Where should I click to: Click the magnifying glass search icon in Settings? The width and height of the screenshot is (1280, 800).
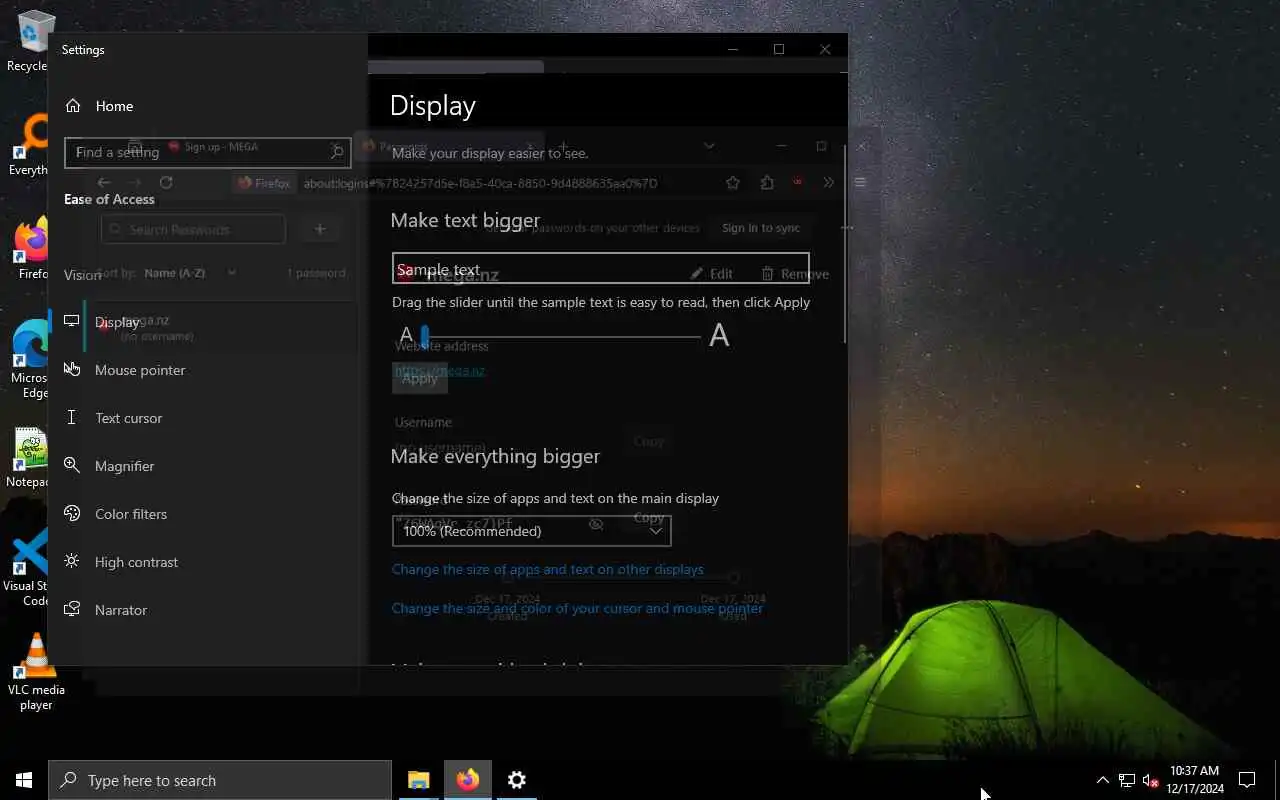tap(337, 152)
